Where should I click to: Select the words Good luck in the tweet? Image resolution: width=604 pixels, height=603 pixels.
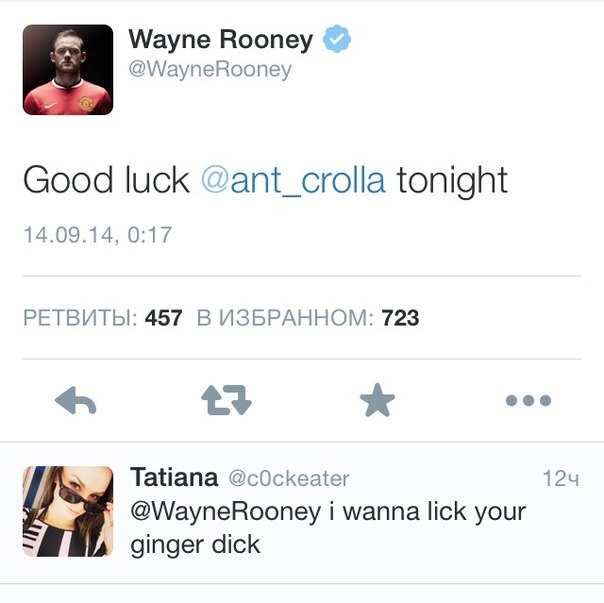click(x=106, y=180)
